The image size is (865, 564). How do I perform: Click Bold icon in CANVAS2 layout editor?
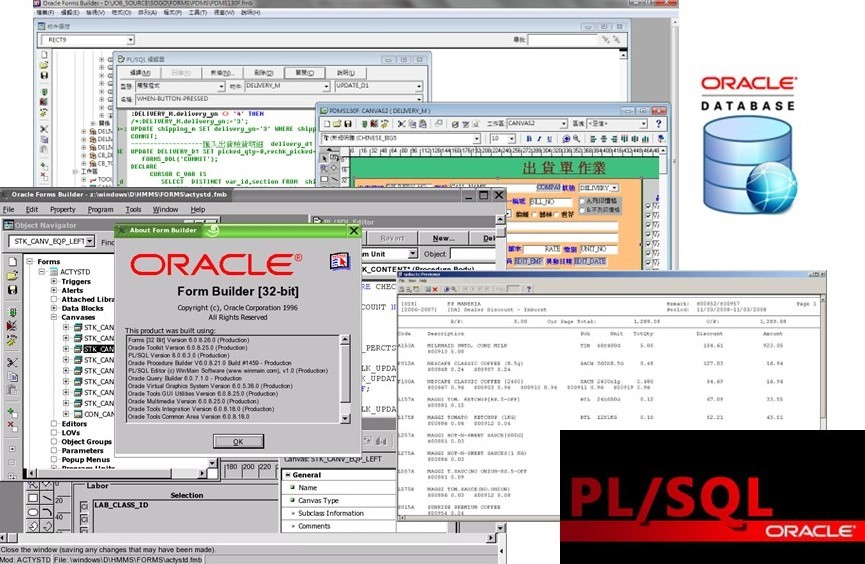pos(528,139)
